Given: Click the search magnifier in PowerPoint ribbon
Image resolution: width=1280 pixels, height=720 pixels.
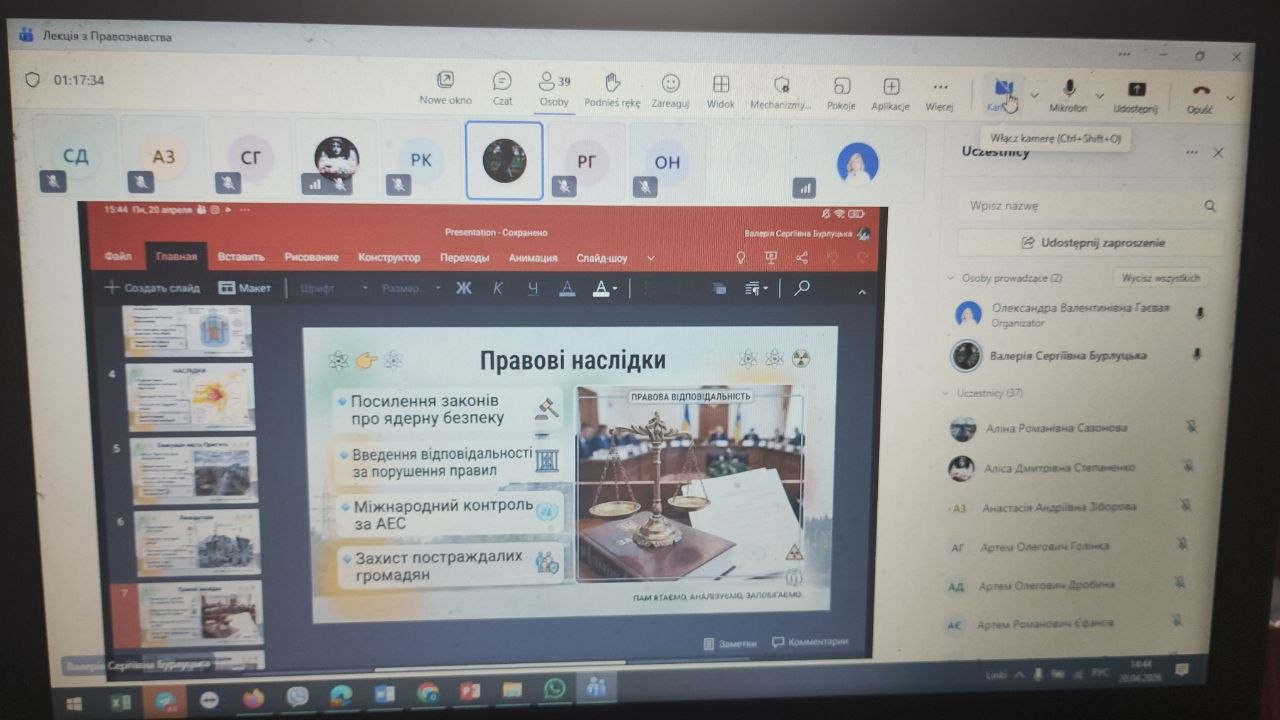Looking at the screenshot, I should tap(801, 288).
